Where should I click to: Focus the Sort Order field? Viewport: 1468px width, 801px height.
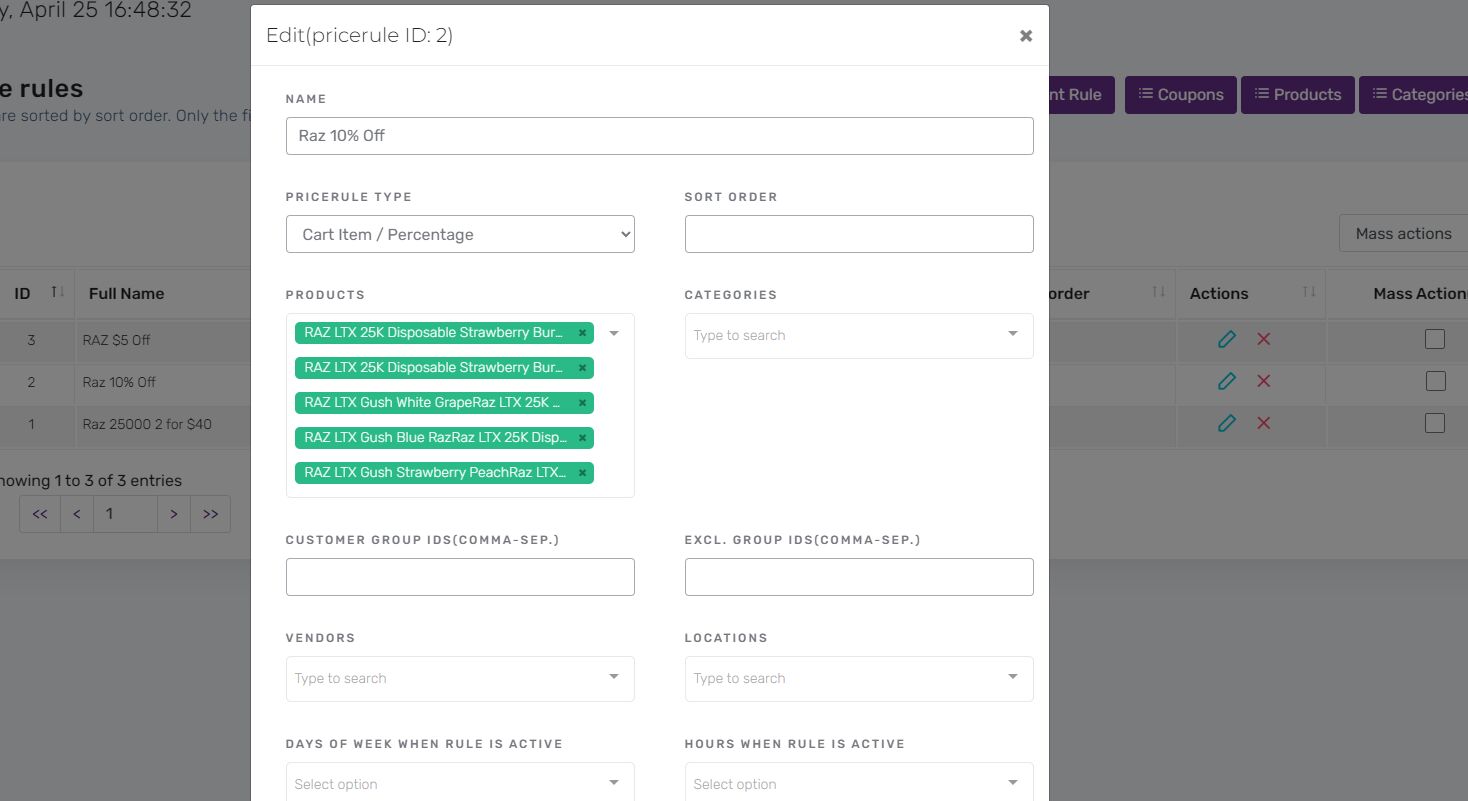(x=859, y=234)
